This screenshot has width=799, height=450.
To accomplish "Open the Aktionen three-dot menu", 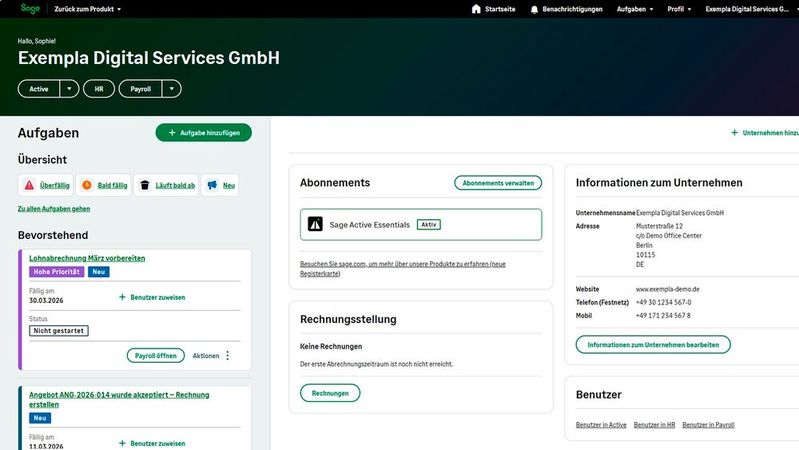I will 228,356.
